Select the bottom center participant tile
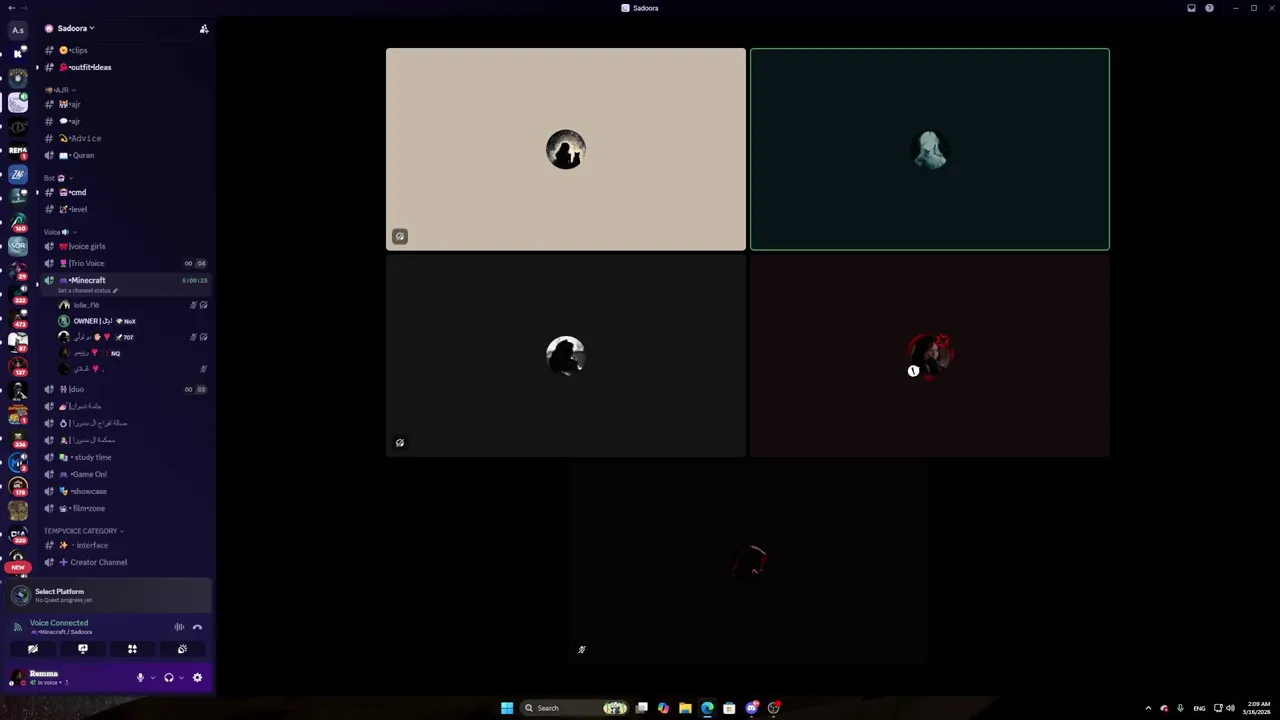The width and height of the screenshot is (1280, 720). [x=748, y=561]
